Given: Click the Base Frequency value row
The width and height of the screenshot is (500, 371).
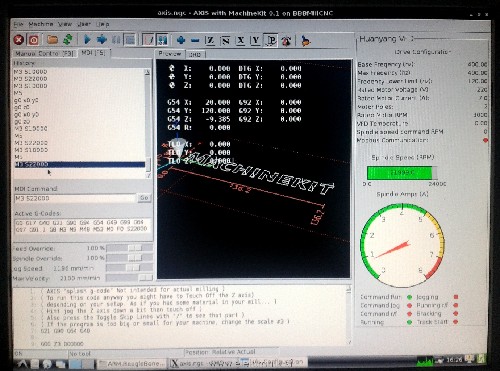Looking at the screenshot, I should 422,64.
